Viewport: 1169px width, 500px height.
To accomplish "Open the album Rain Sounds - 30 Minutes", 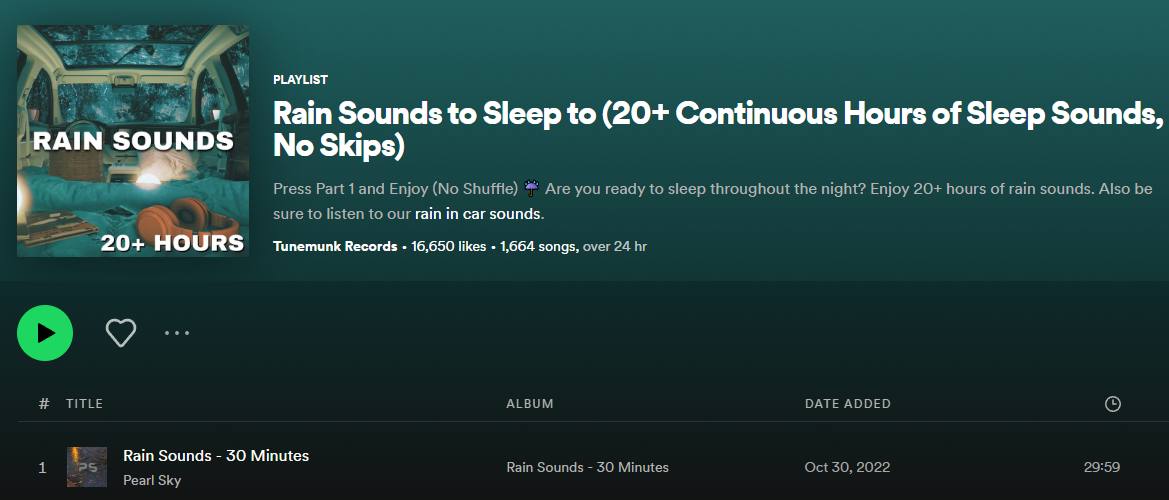I will [587, 467].
